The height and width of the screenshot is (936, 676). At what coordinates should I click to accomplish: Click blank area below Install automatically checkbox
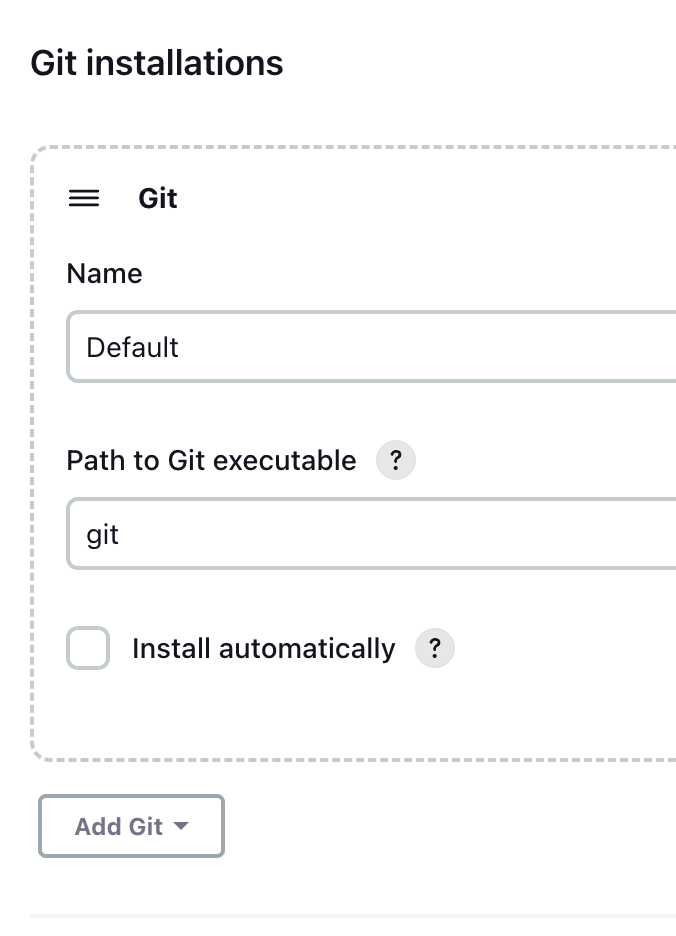click(x=300, y=715)
